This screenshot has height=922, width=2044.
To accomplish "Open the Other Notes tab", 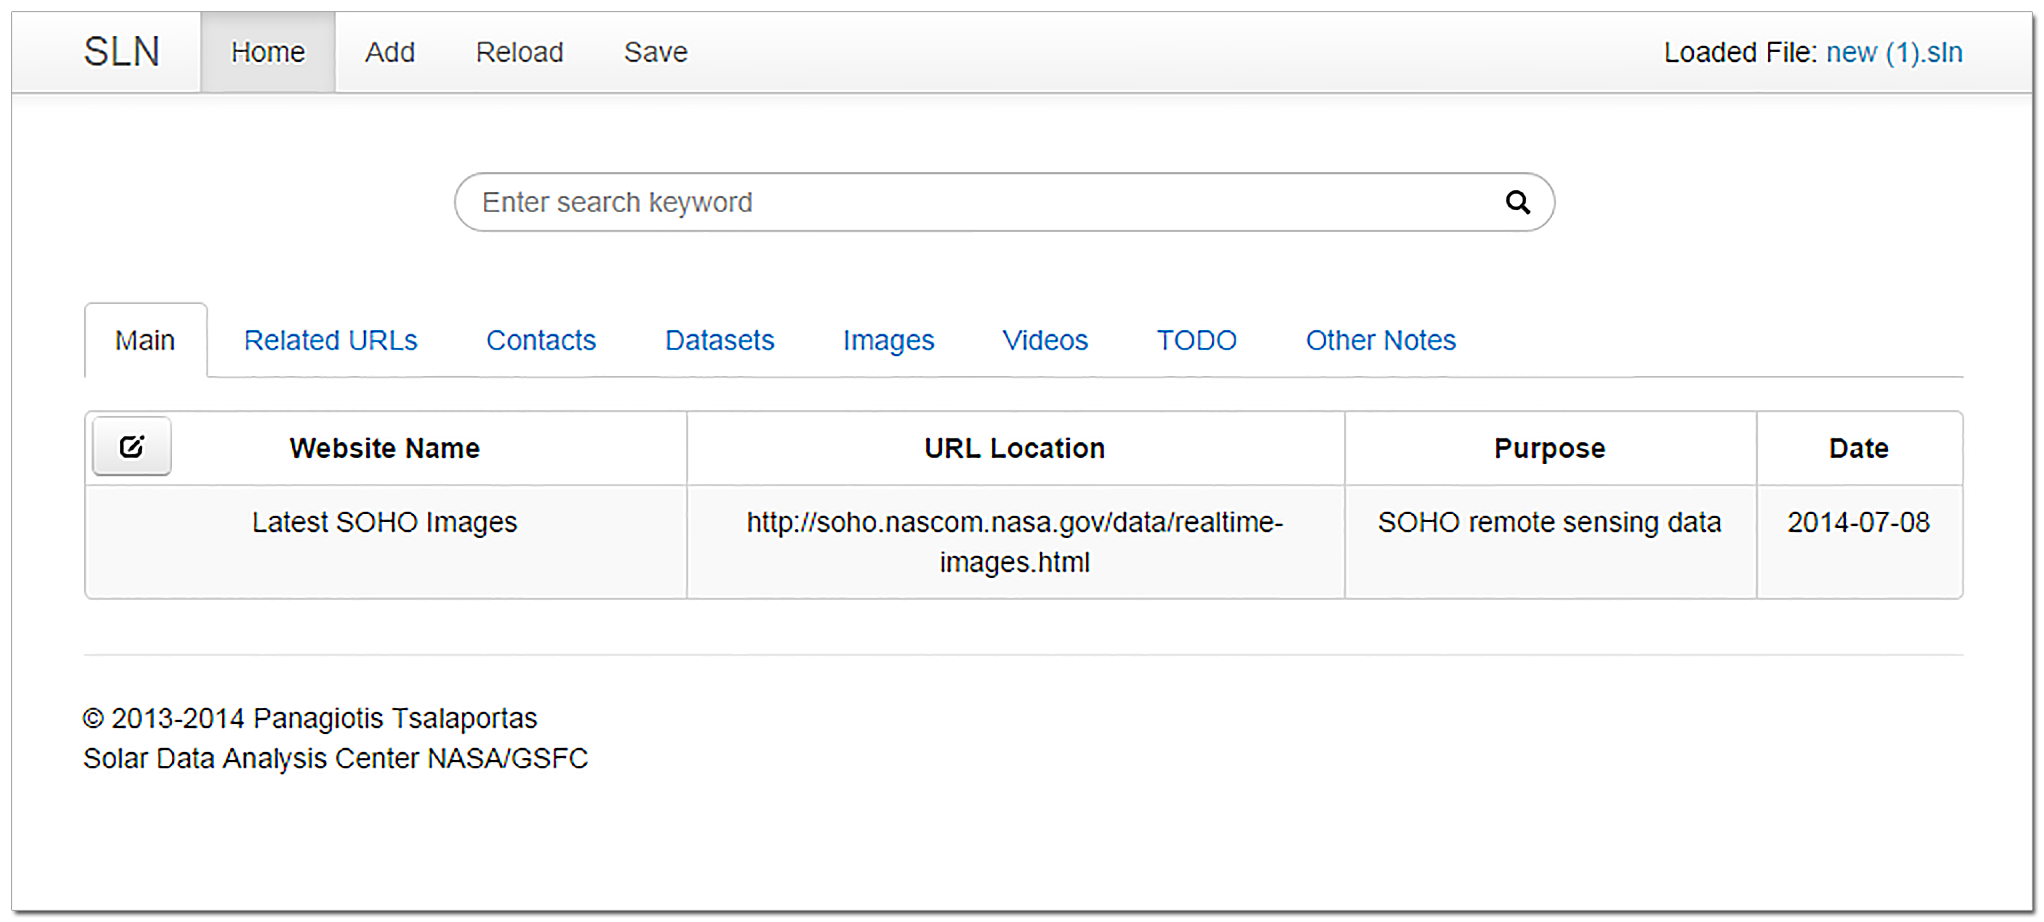I will pos(1380,341).
